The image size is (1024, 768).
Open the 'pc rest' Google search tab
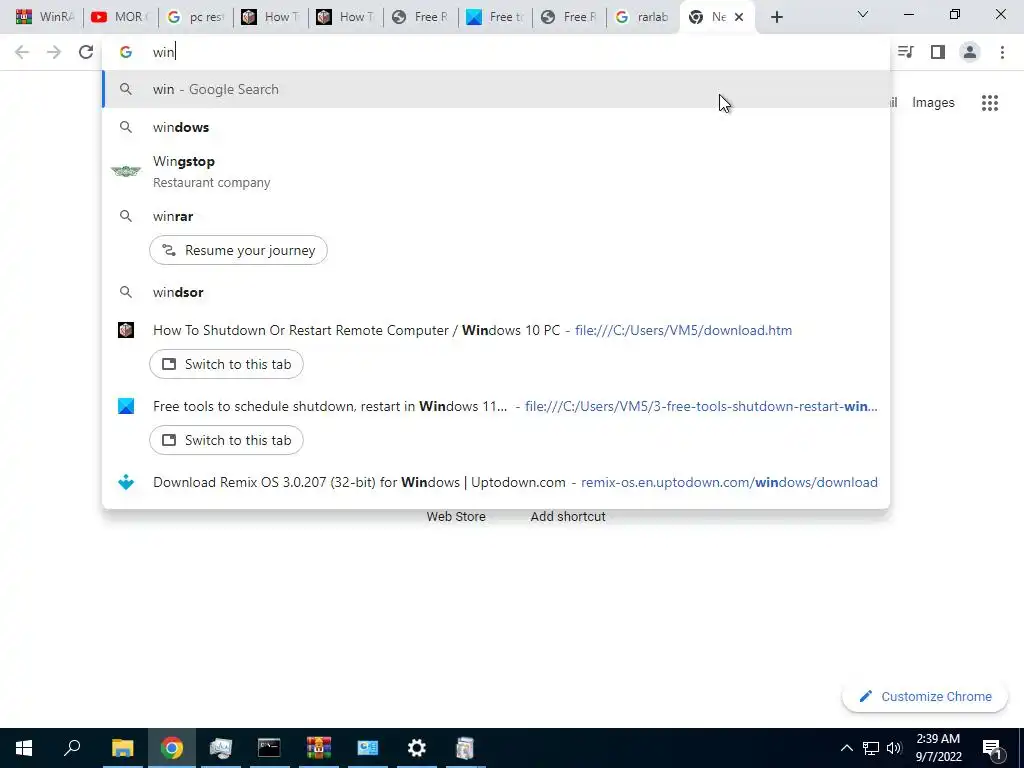coord(195,17)
